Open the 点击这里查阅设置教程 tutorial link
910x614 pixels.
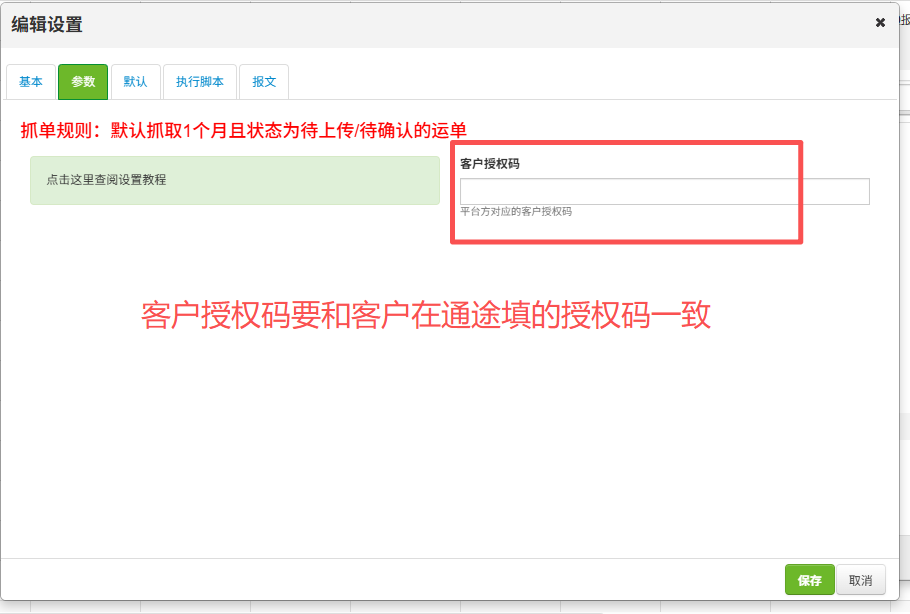coord(106,180)
